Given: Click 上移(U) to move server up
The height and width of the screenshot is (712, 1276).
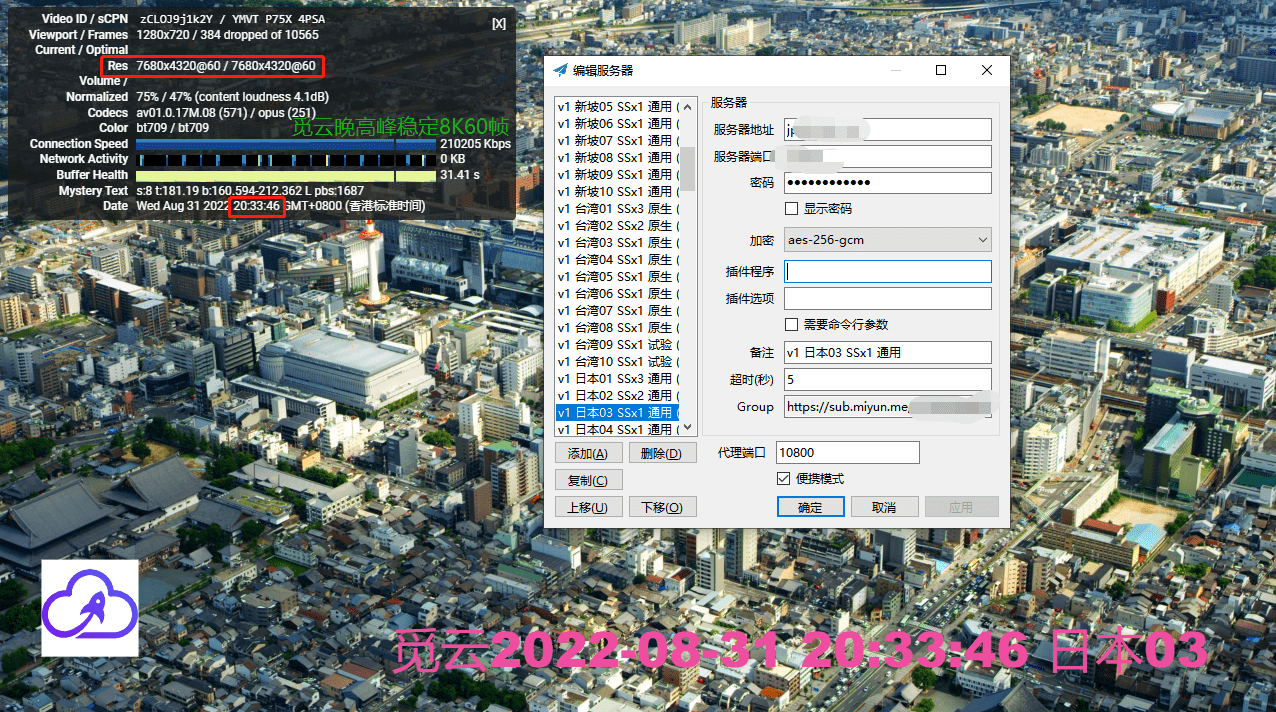Looking at the screenshot, I should coord(588,506).
